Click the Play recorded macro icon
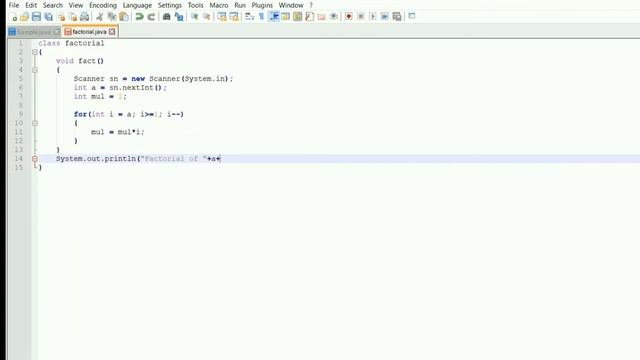Image resolution: width=640 pixels, height=360 pixels. click(373, 17)
